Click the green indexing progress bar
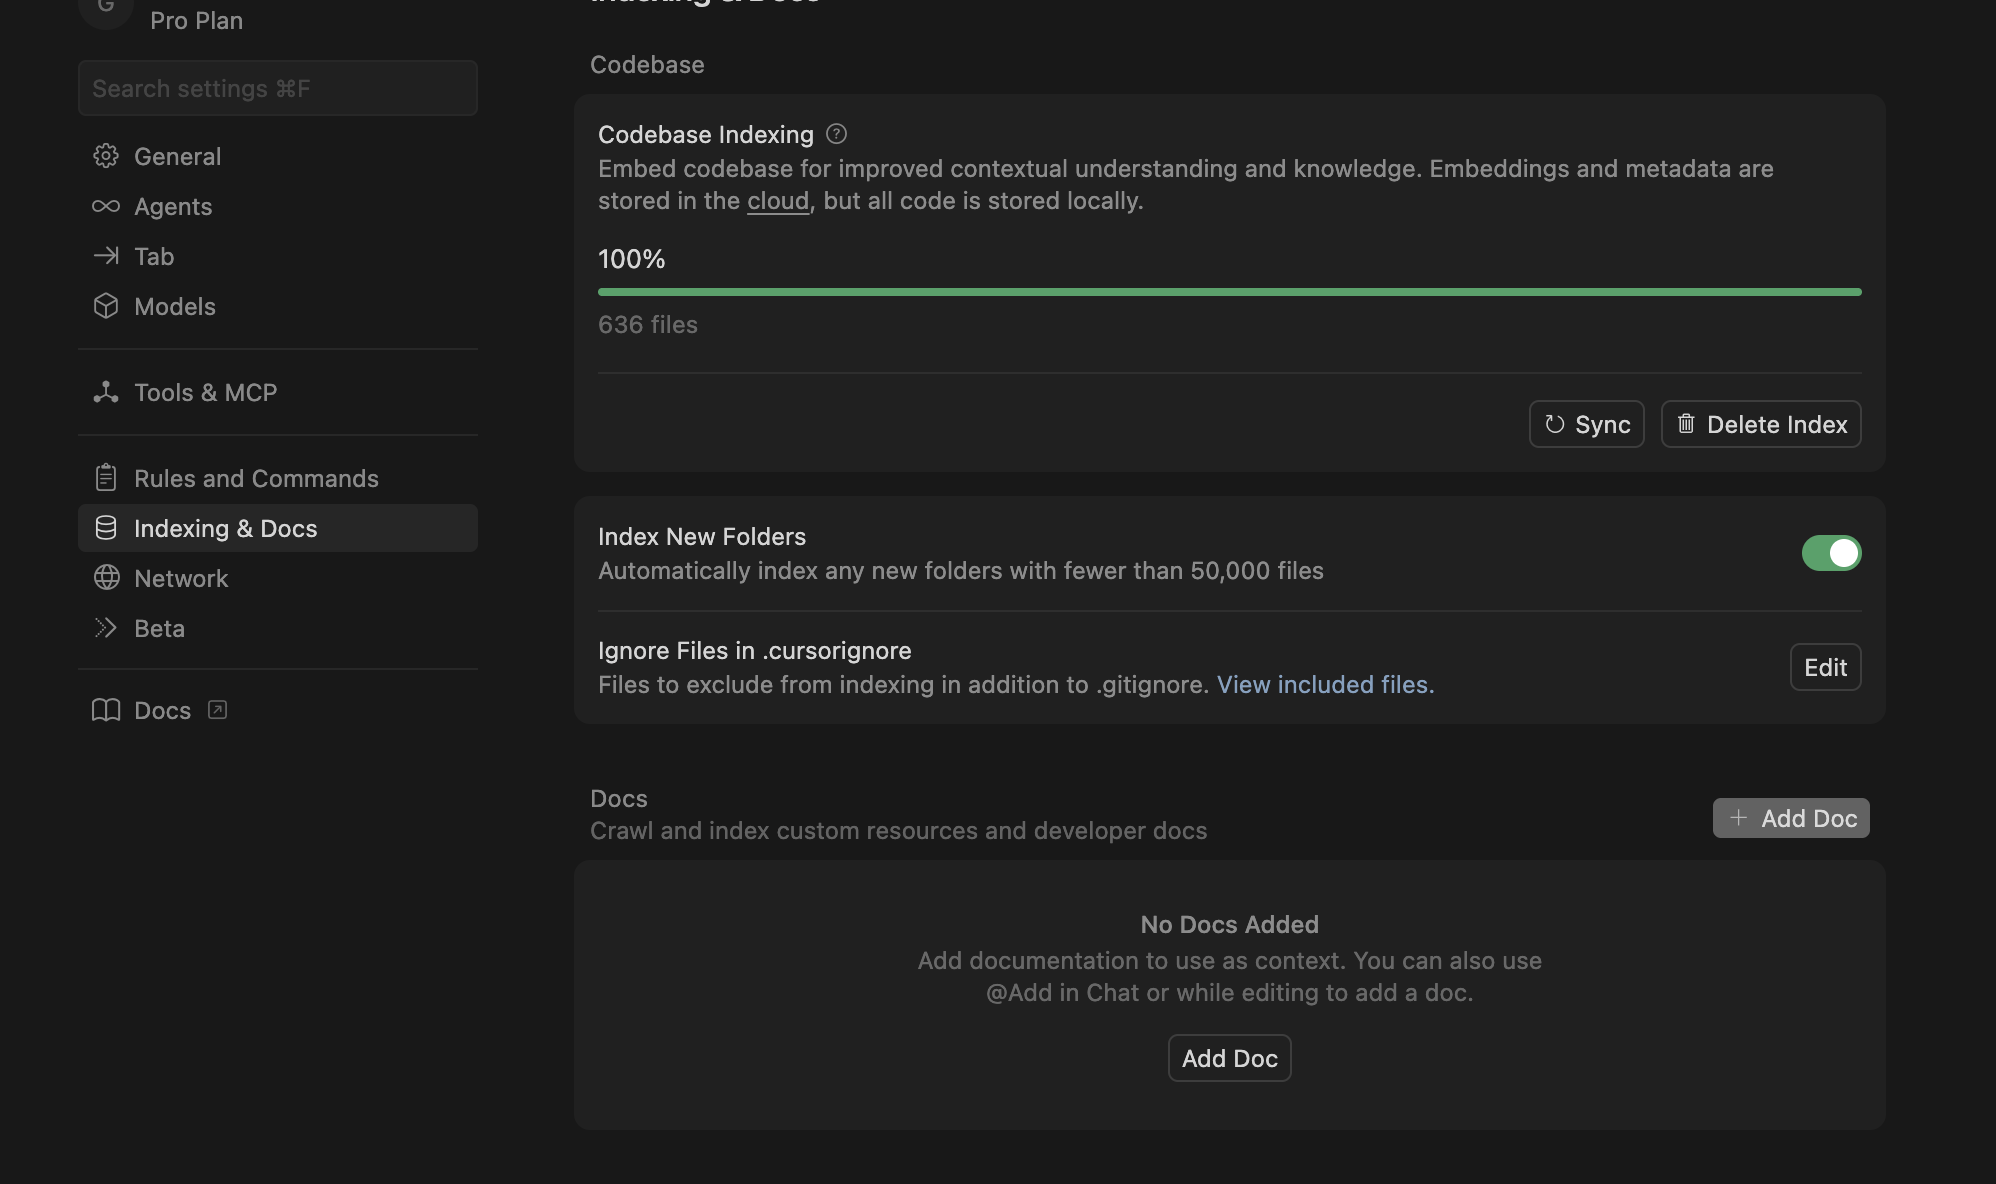Screen dimensions: 1996x1184 point(1230,292)
